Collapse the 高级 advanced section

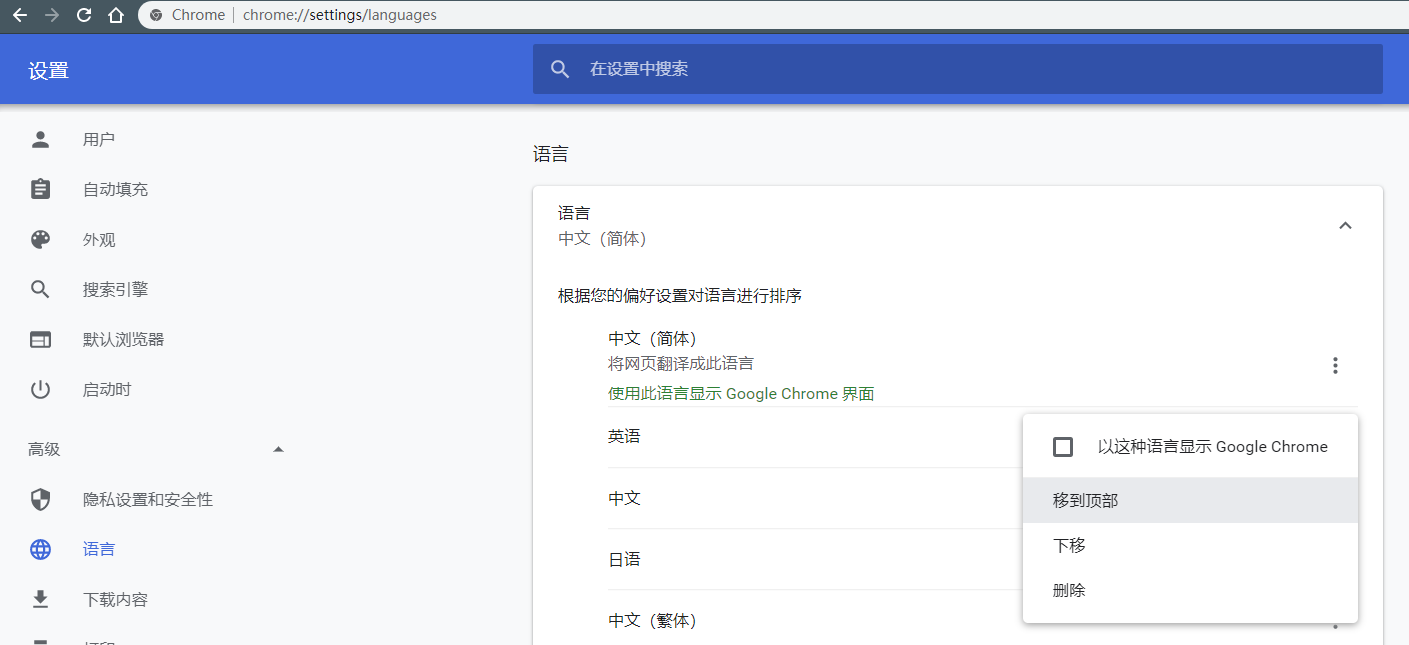coord(279,449)
